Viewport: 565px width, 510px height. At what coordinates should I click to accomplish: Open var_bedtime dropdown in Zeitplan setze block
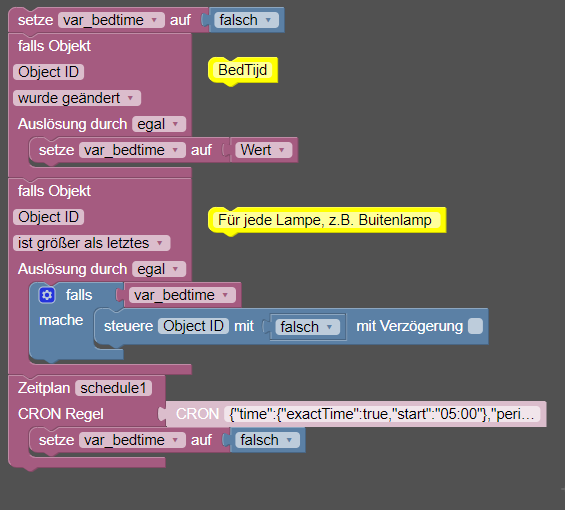click(x=132, y=440)
